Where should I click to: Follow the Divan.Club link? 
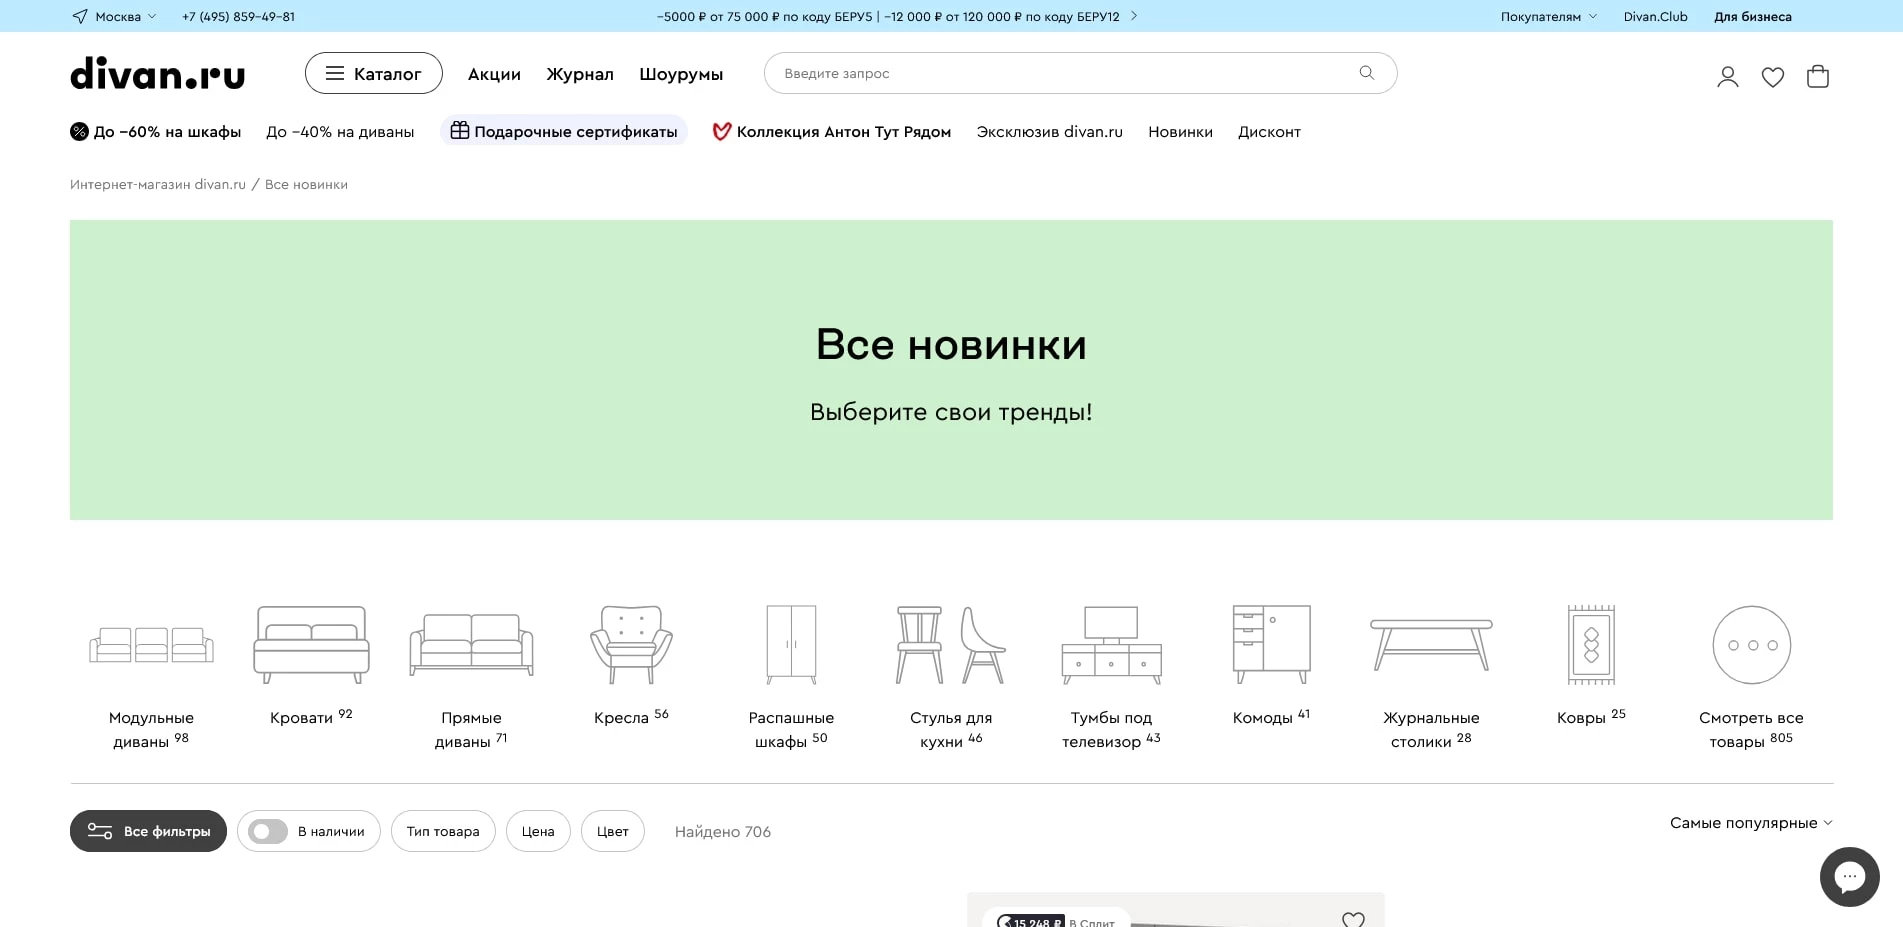pos(1655,16)
